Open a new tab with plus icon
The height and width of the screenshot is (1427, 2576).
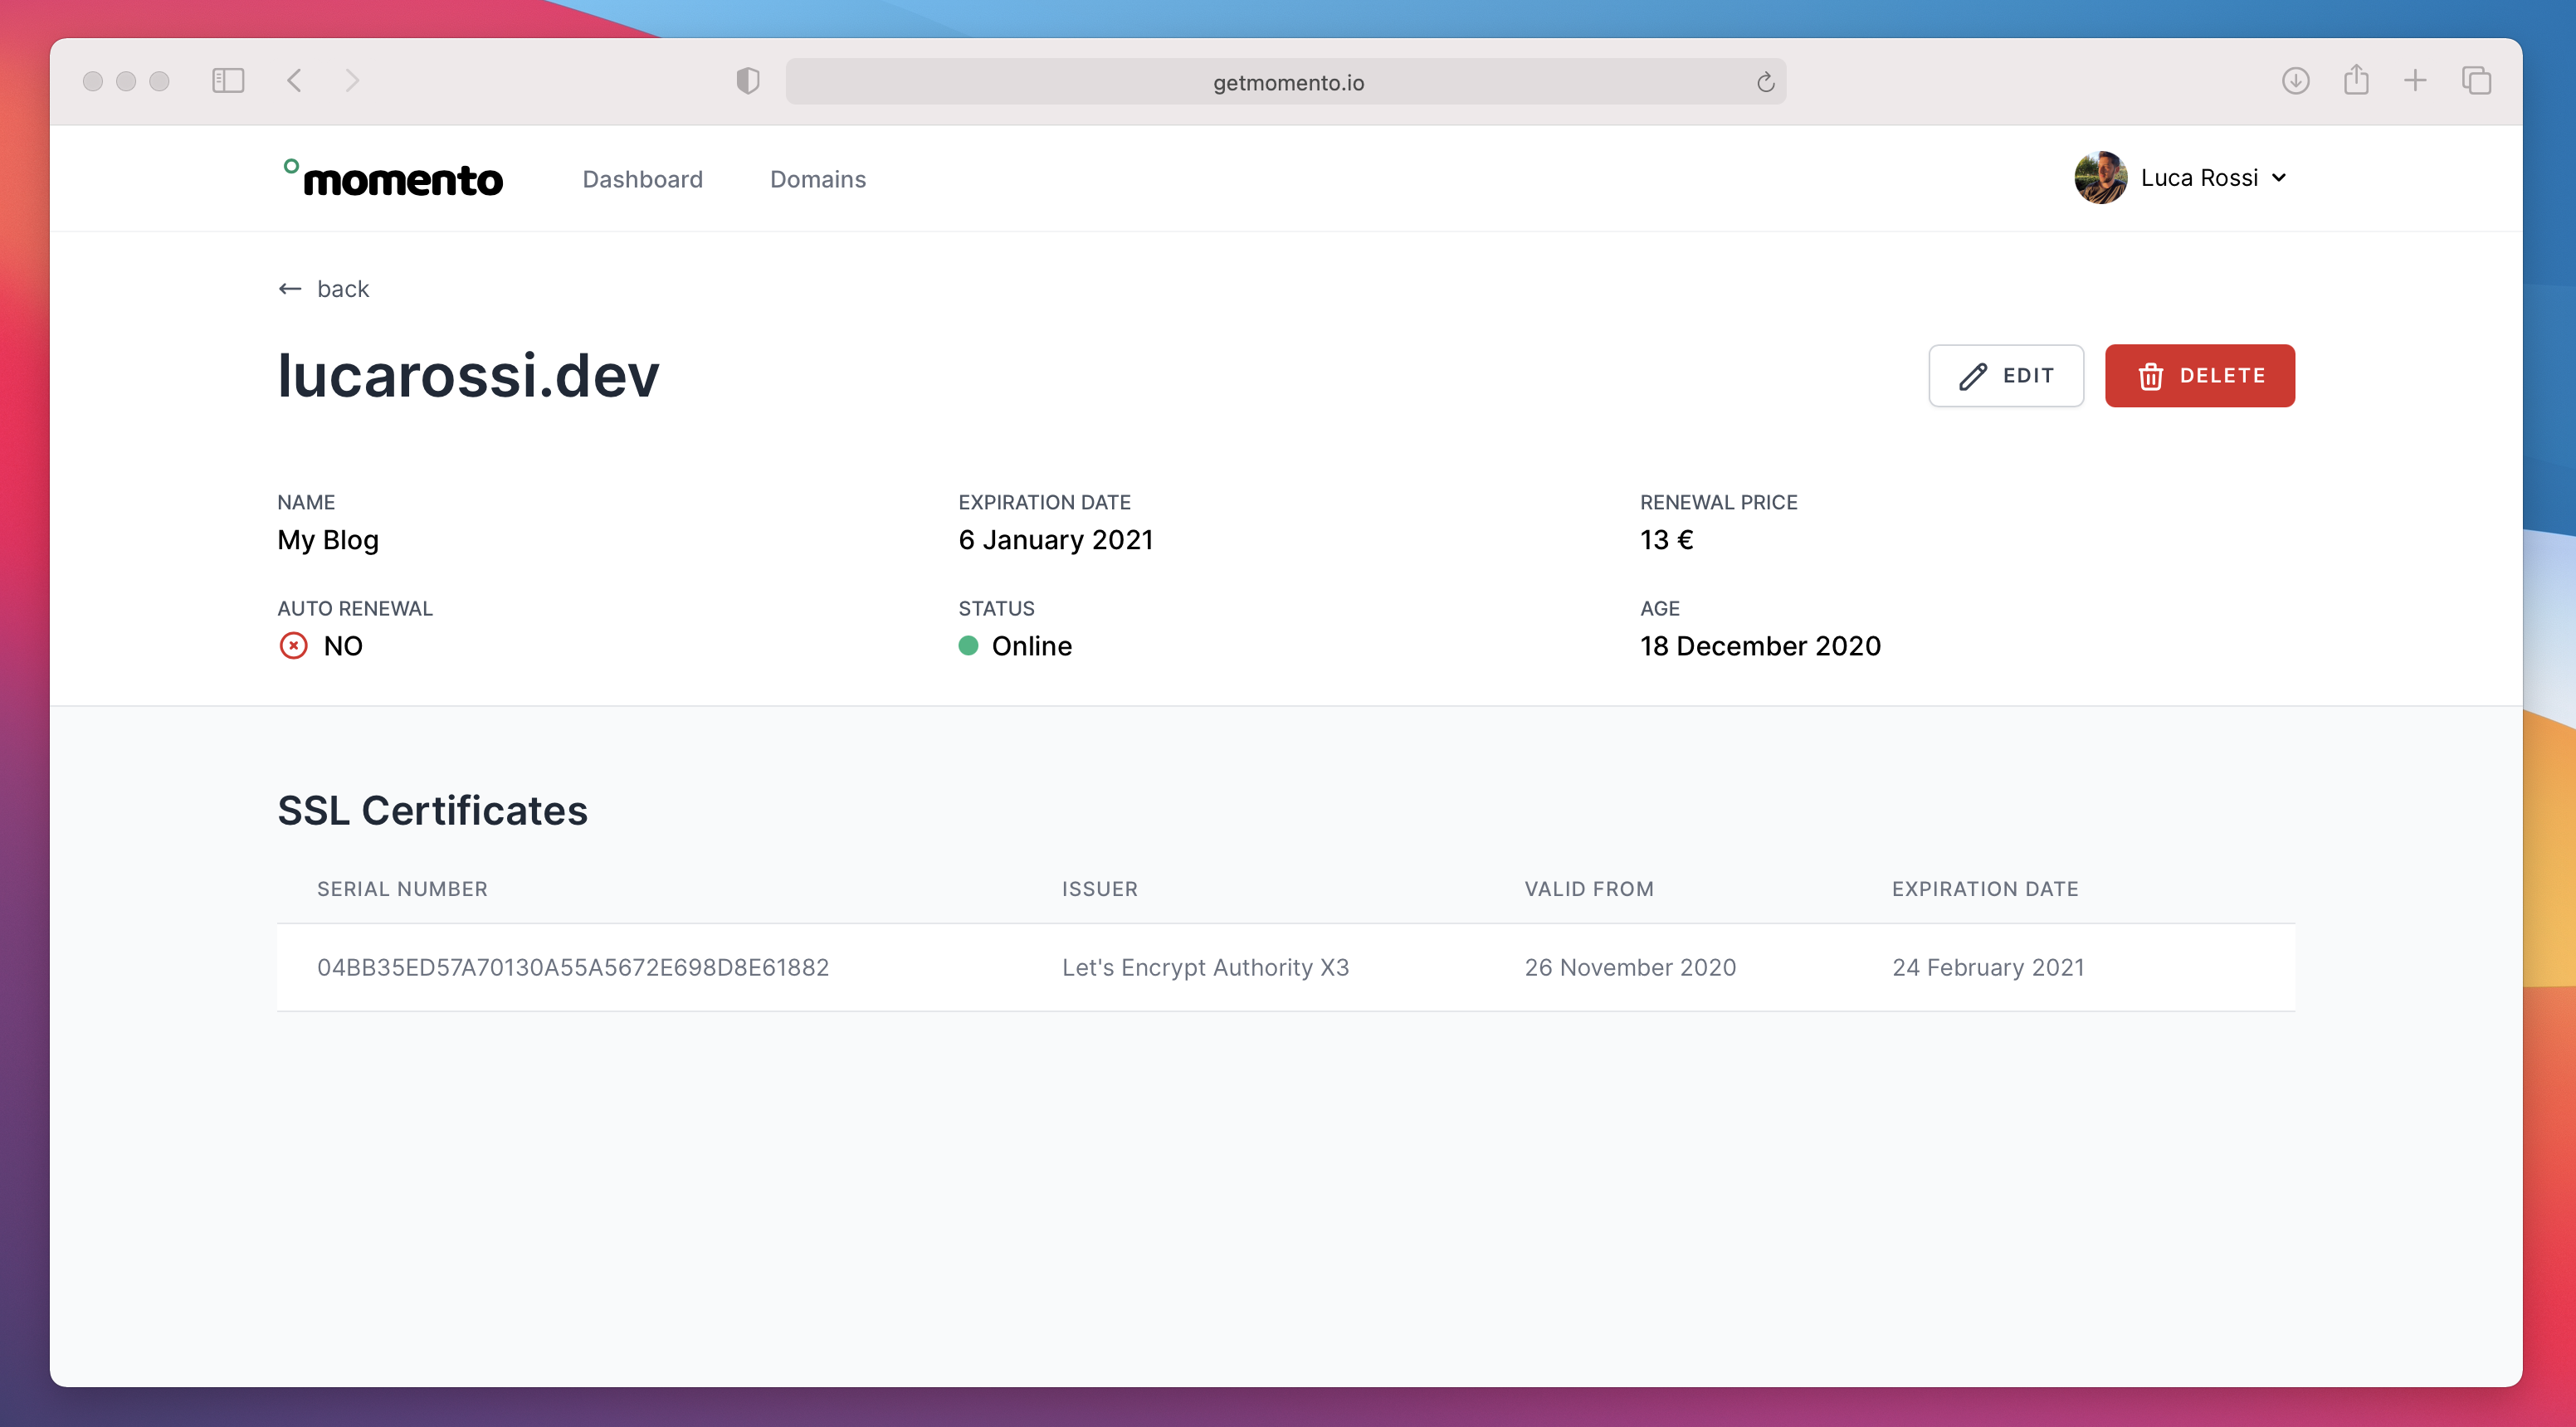[2415, 81]
